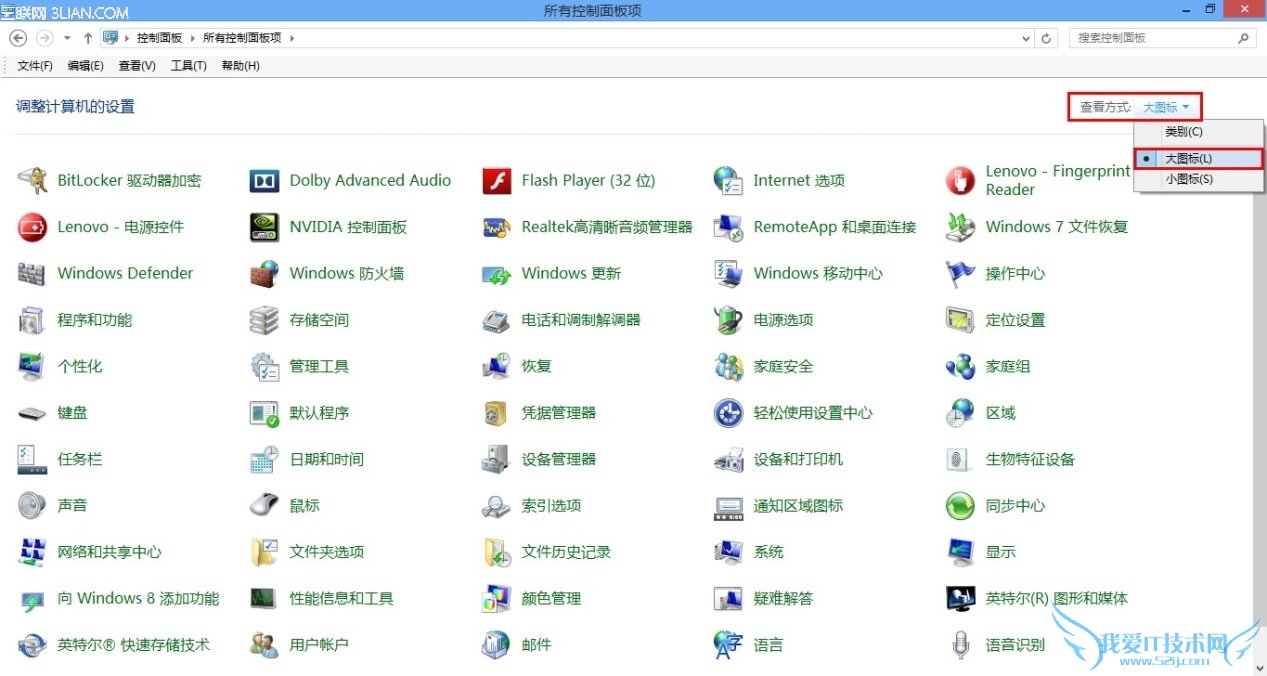Go up one level with up arrow
Image resolution: width=1267 pixels, height=676 pixels.
coord(88,38)
